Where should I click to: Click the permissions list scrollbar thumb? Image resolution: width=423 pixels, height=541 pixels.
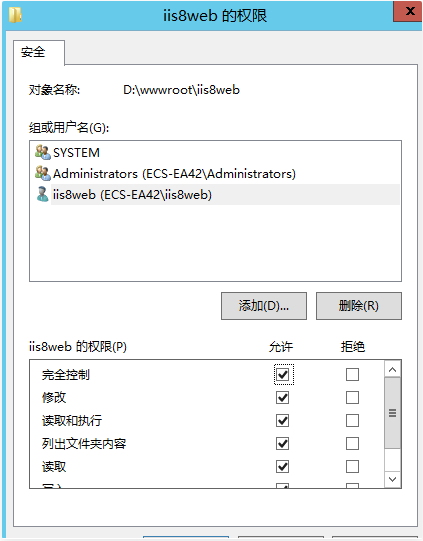click(x=392, y=413)
